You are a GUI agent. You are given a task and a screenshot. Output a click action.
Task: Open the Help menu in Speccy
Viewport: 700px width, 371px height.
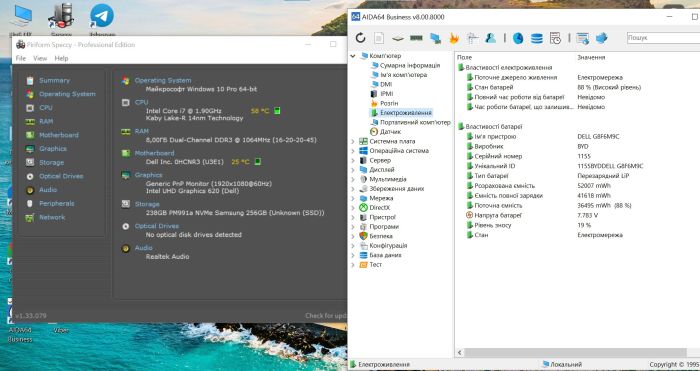(62, 58)
